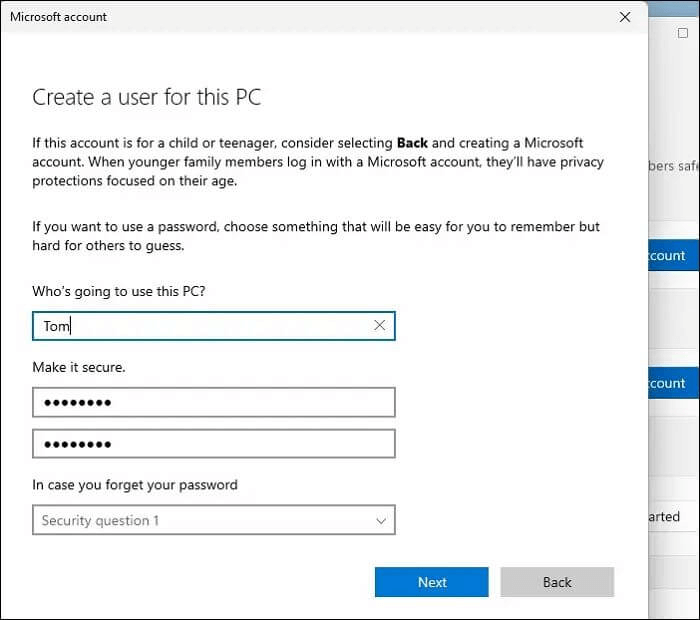Image resolution: width=700 pixels, height=620 pixels.
Task: Click the "In case you forget your password" label
Action: (135, 485)
